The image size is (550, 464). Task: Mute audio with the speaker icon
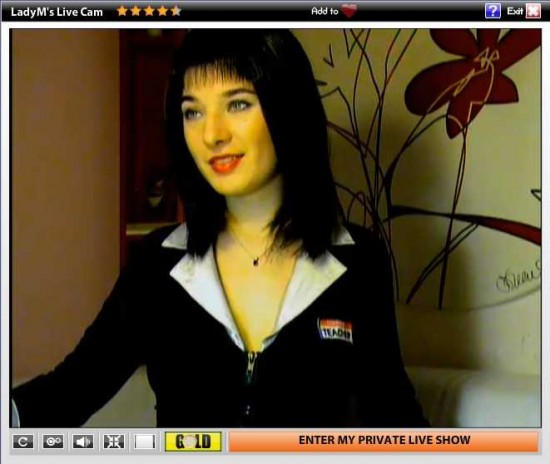pos(83,442)
